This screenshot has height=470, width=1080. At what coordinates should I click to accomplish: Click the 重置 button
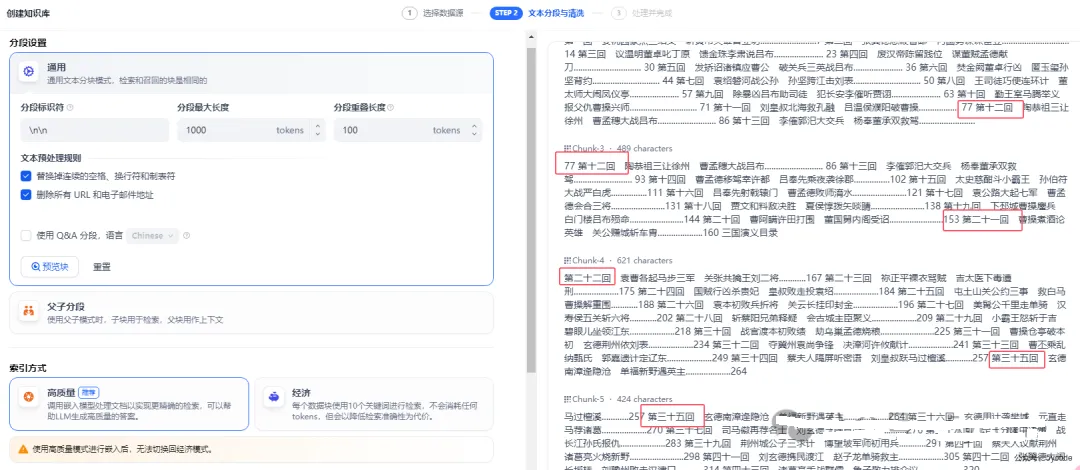pos(102,267)
